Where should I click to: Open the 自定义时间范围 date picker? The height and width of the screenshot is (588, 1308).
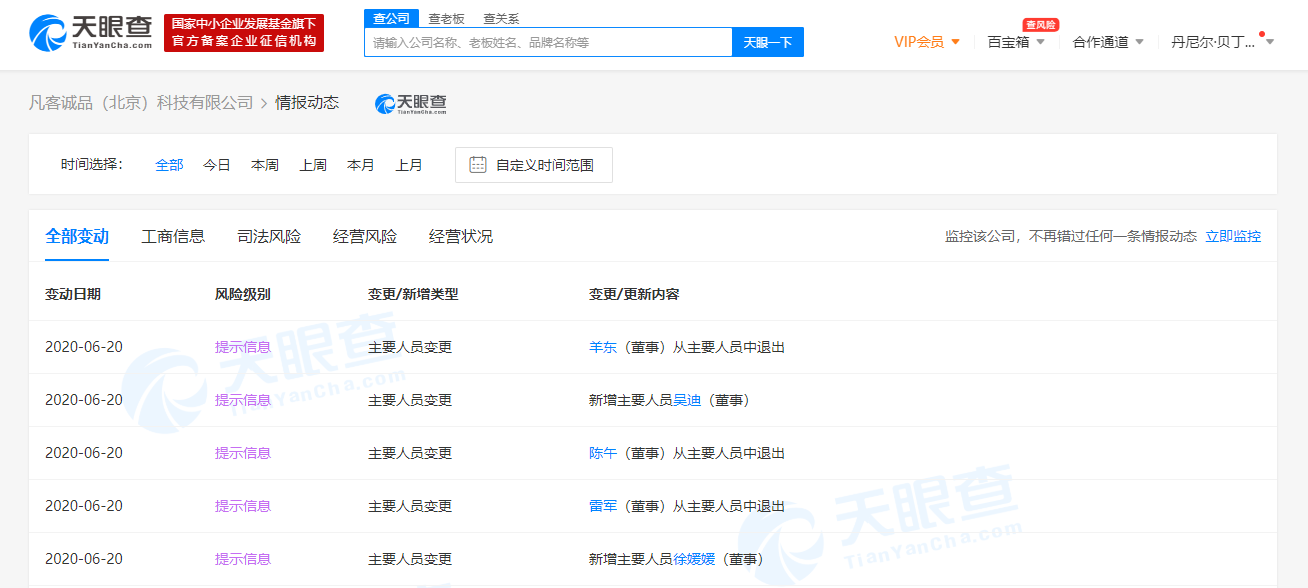(x=534, y=165)
